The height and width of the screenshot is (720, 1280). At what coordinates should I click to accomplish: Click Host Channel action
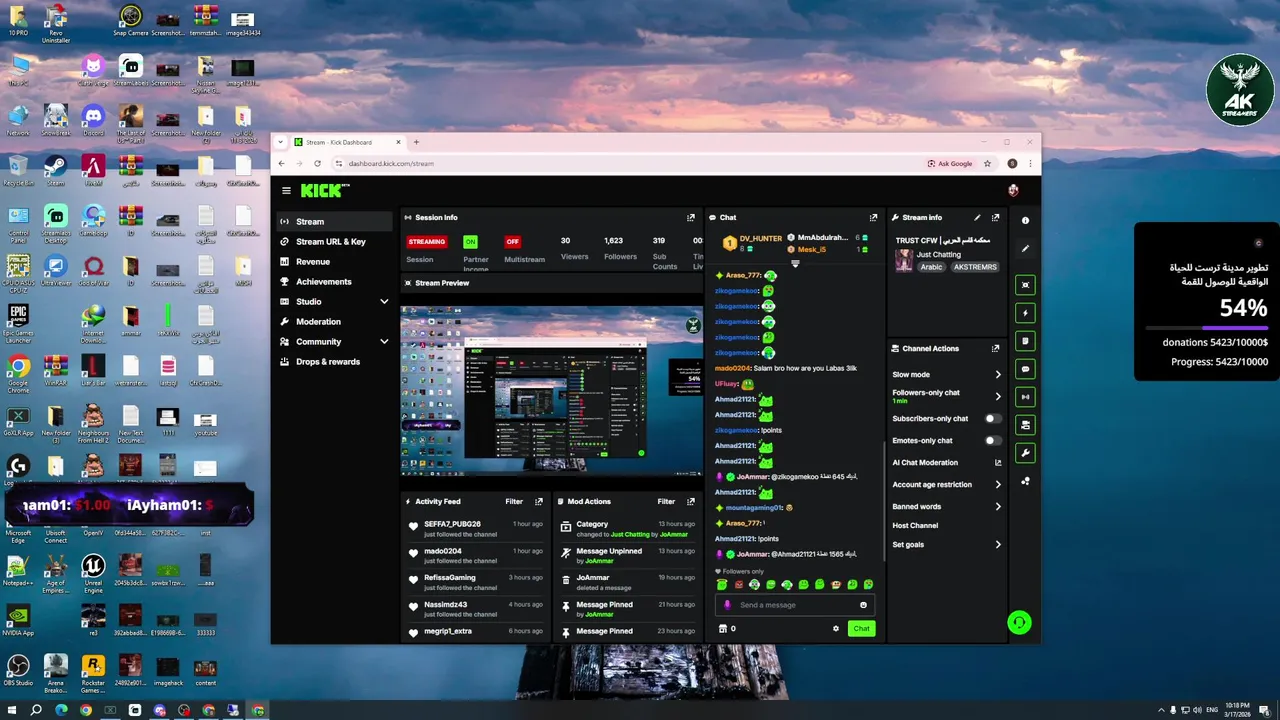[x=915, y=526]
